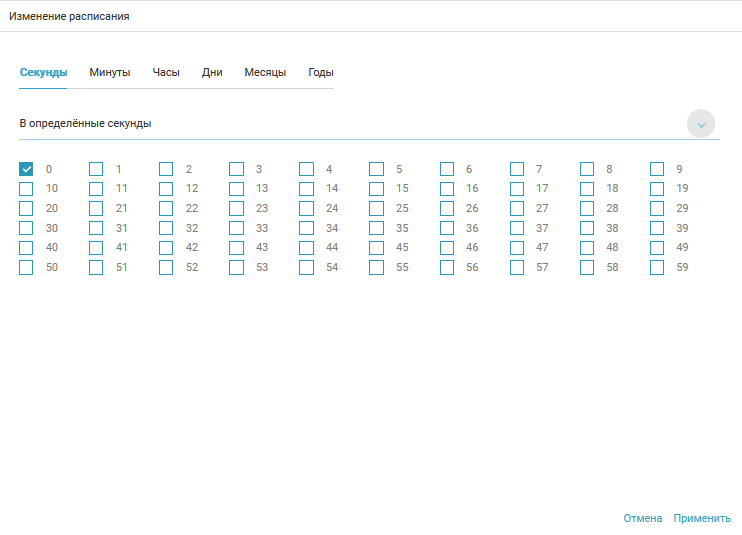Select the Месяцы tab
The image size is (742, 535).
pyautogui.click(x=265, y=72)
